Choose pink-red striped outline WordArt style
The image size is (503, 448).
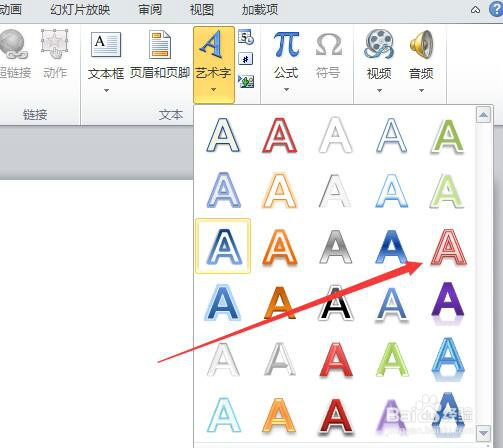coord(448,247)
